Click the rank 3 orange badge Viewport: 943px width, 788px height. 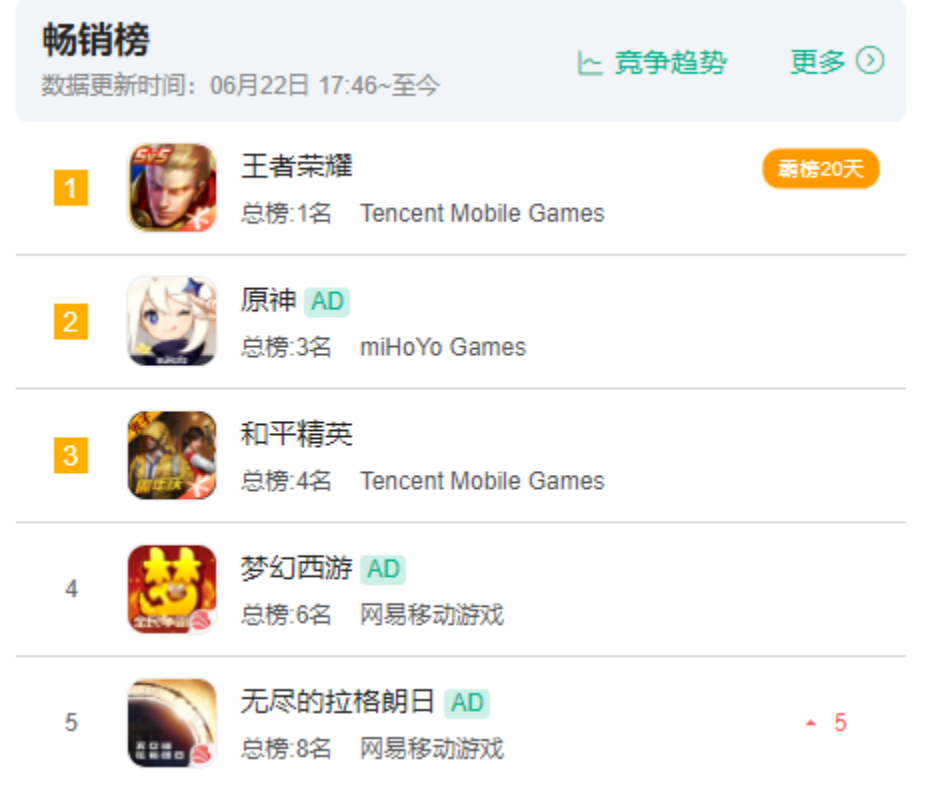(71, 455)
